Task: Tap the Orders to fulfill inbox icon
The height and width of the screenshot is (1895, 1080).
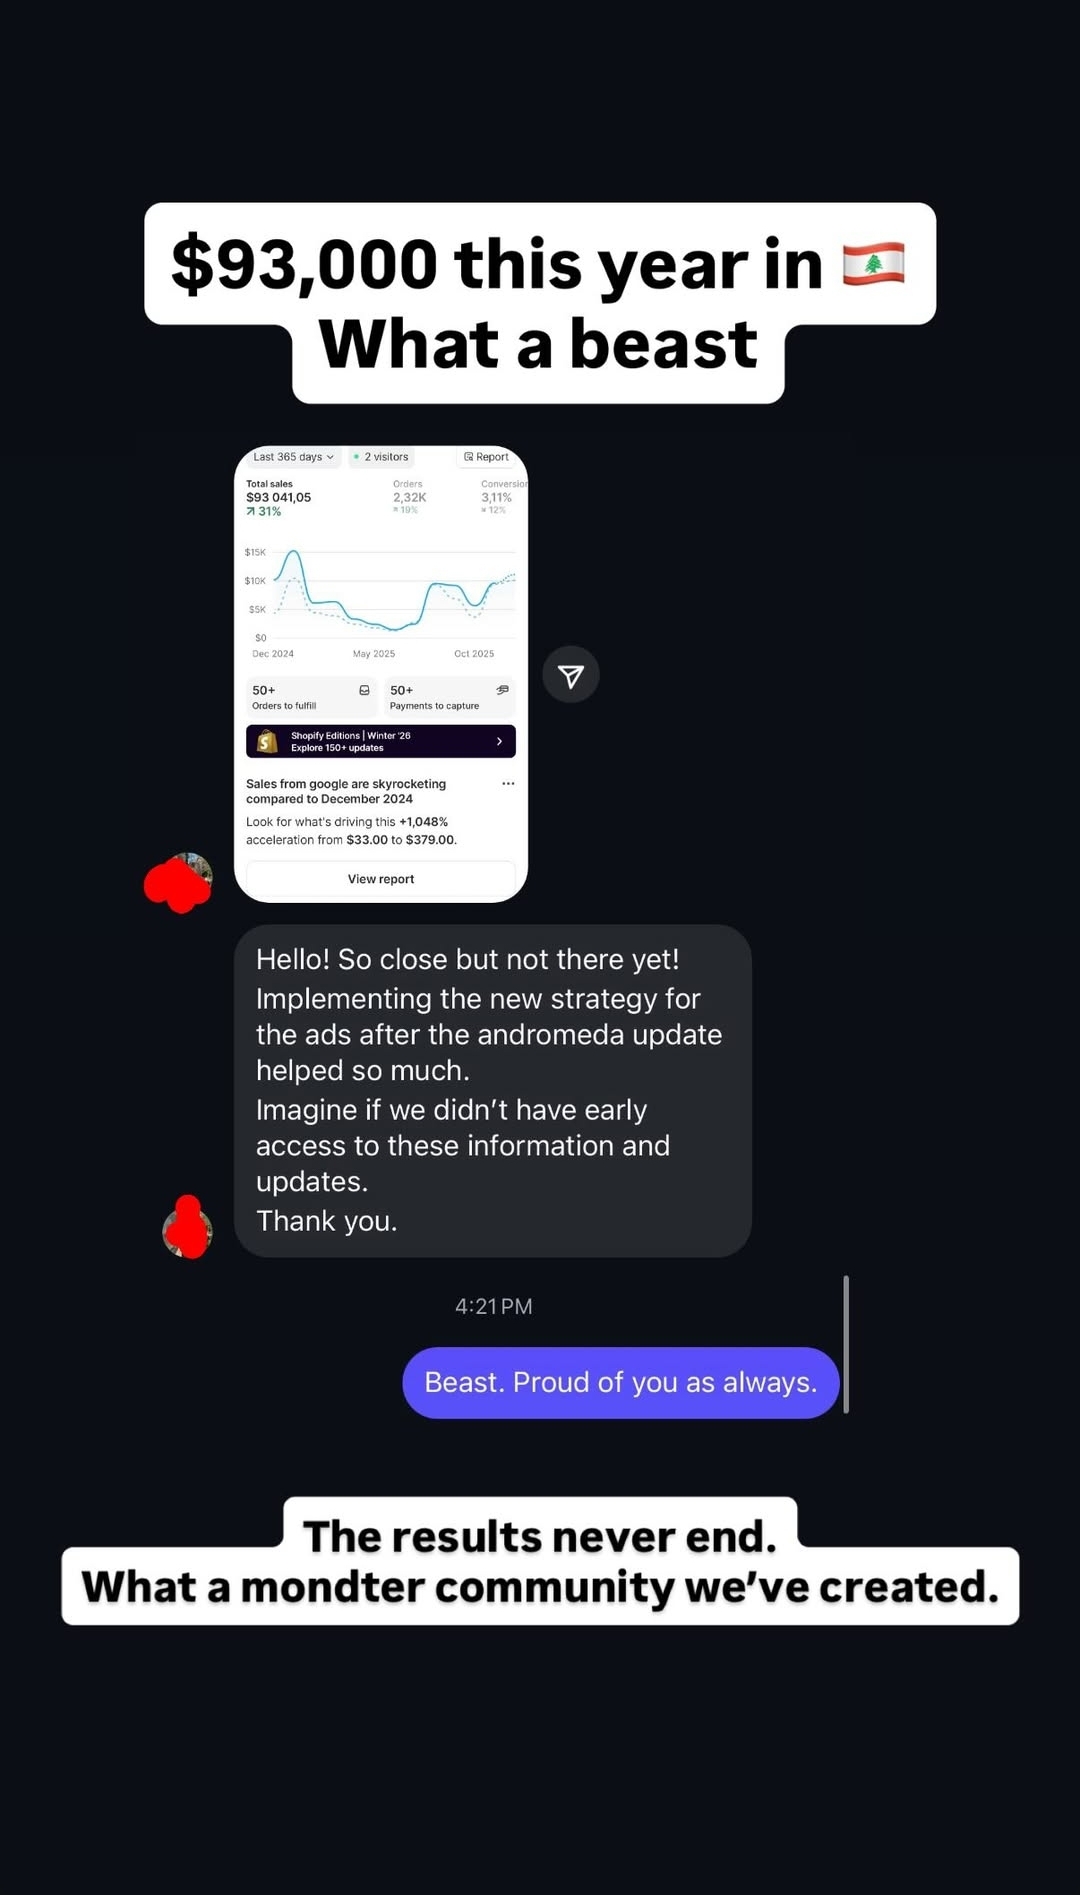Action: (x=364, y=690)
